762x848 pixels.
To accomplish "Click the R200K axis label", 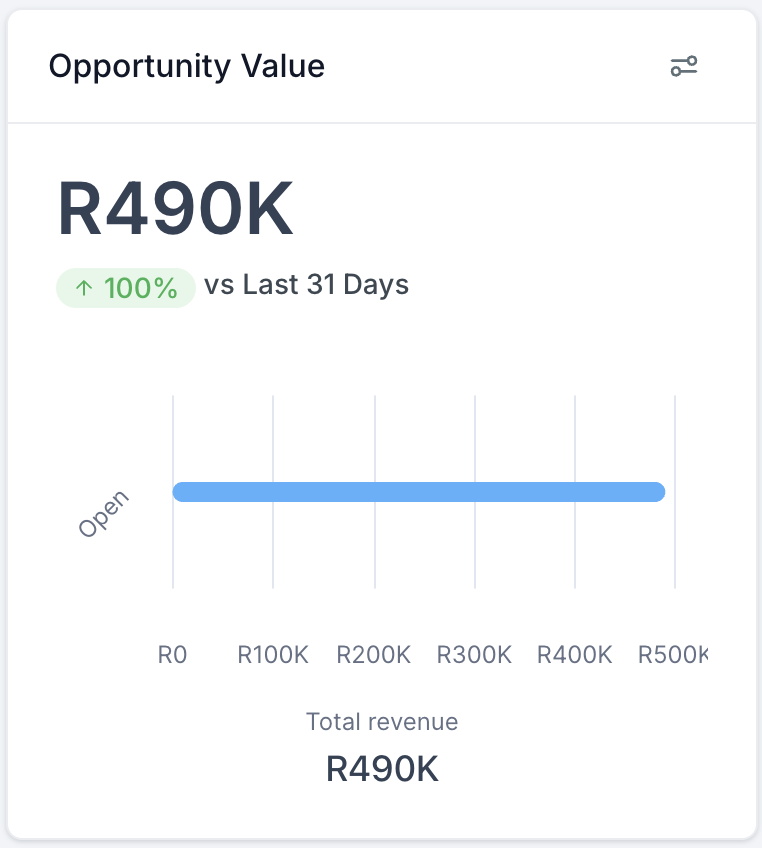I will coord(374,654).
